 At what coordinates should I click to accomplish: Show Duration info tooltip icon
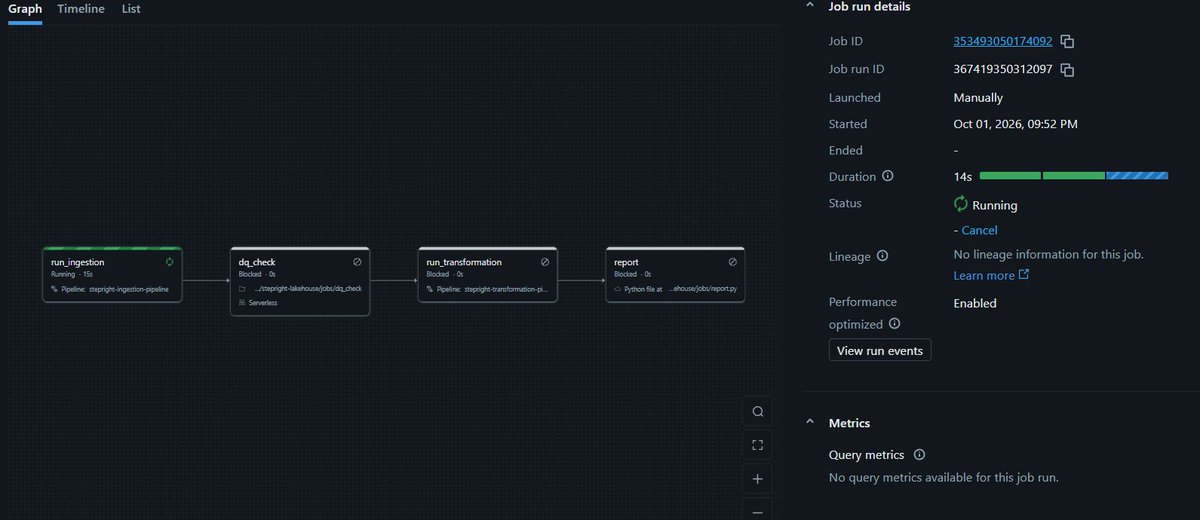pyautogui.click(x=887, y=176)
